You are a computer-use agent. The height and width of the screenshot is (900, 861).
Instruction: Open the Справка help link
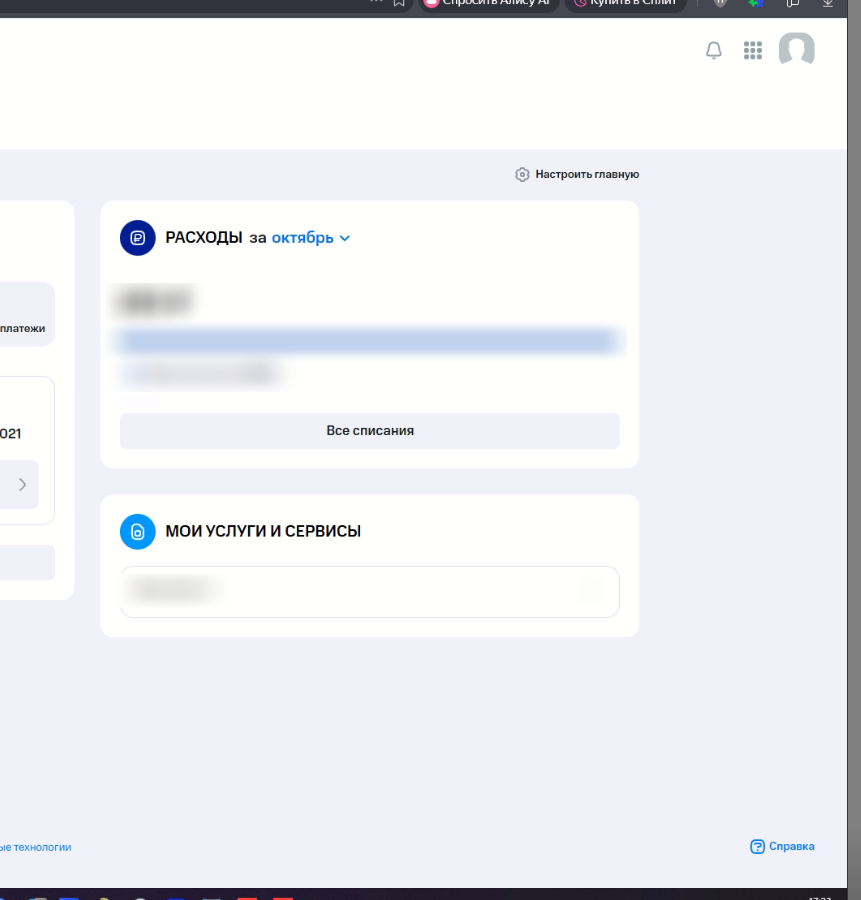coord(782,846)
